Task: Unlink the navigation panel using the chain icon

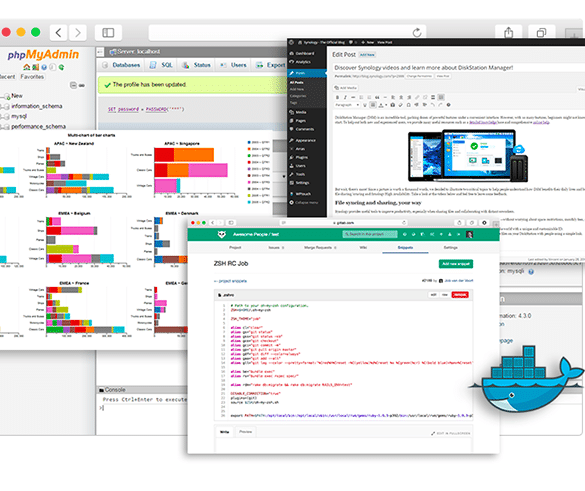Action: pyautogui.click(x=82, y=85)
